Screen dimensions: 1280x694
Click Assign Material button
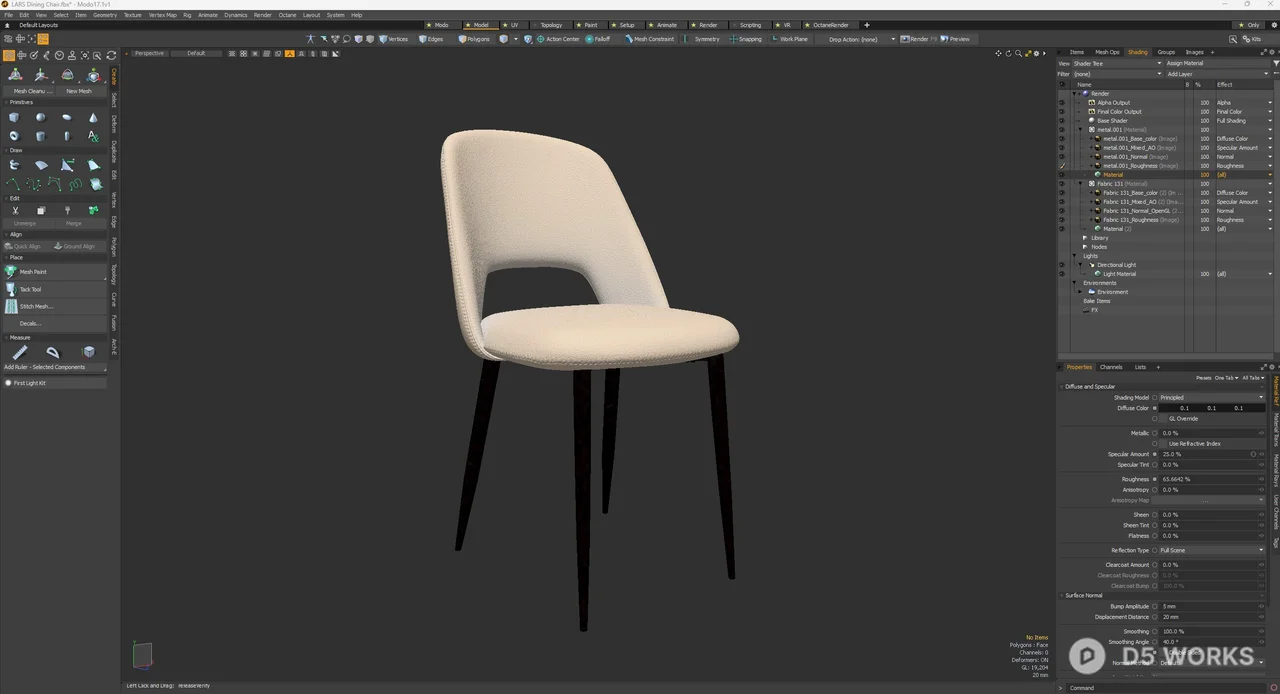[1217, 63]
